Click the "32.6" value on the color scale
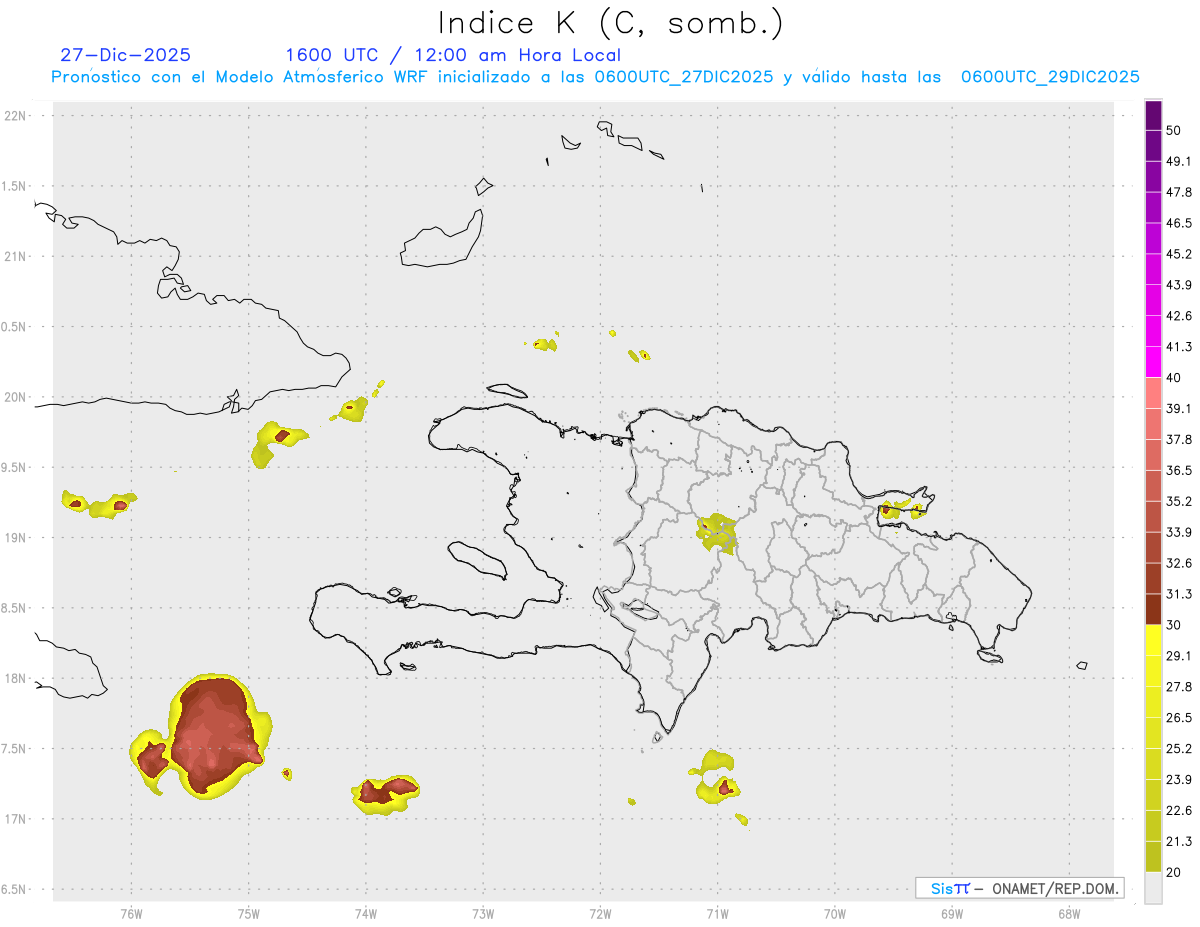Image resolution: width=1200 pixels, height=927 pixels. click(x=1179, y=563)
